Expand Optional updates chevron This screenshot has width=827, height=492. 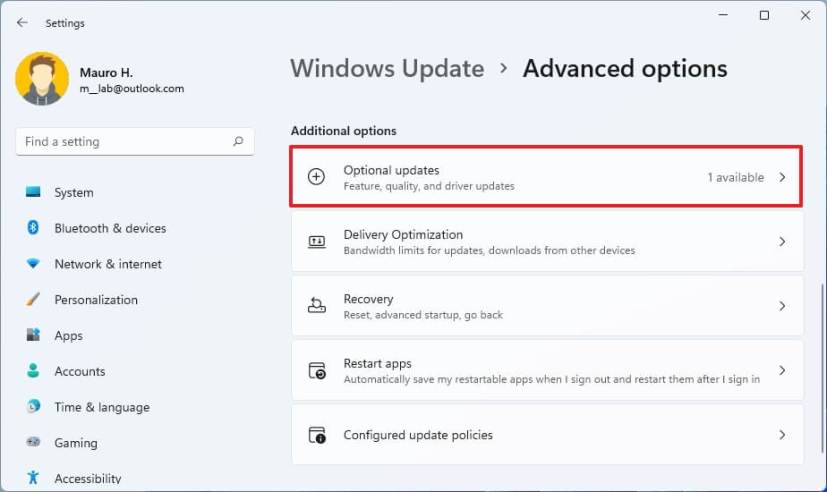[782, 178]
